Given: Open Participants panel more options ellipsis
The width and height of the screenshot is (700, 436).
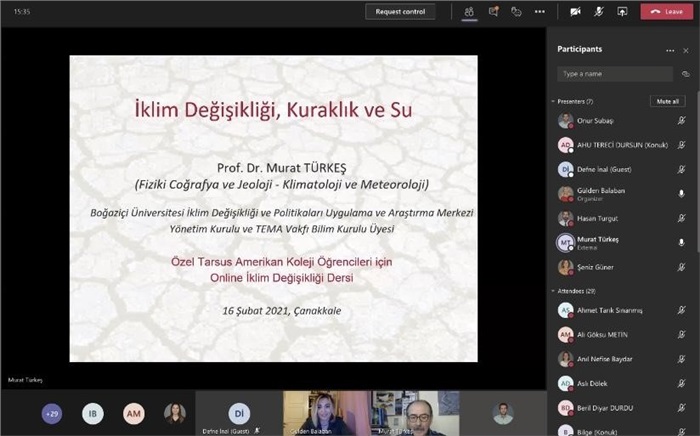Looking at the screenshot, I should pyautogui.click(x=670, y=51).
